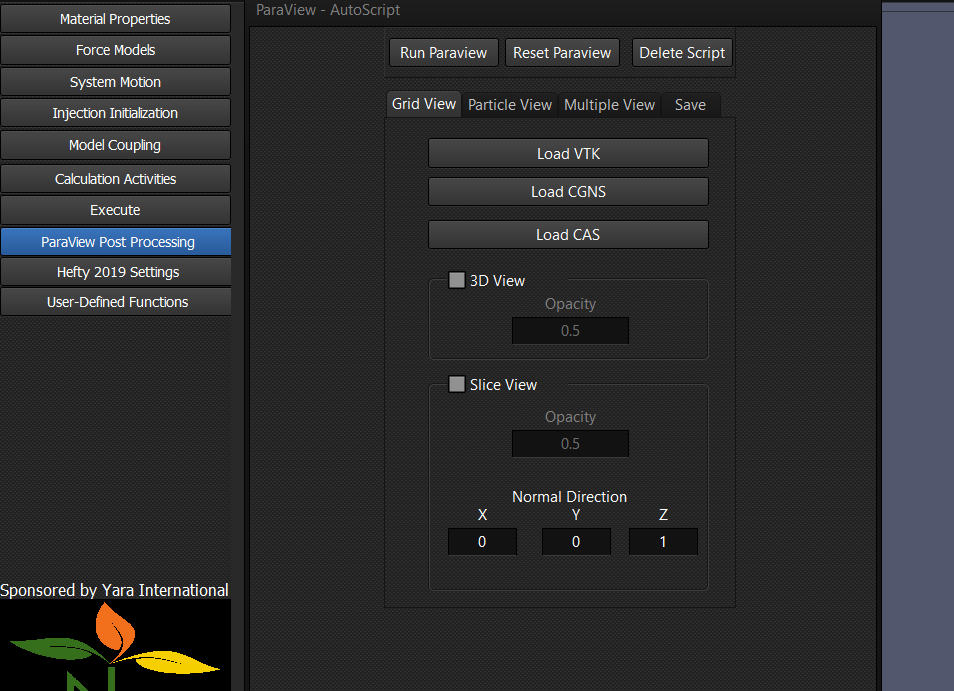This screenshot has width=954, height=691.
Task: Select ParaView Post Processing entry
Action: coord(116,241)
